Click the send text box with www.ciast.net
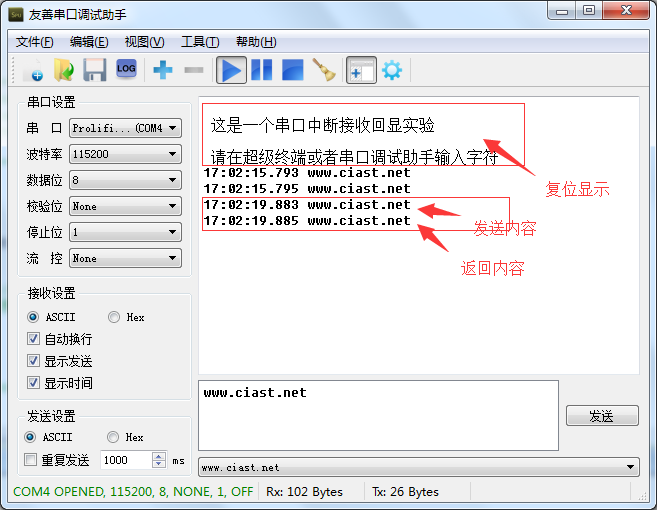The width and height of the screenshot is (657, 510). click(x=378, y=415)
